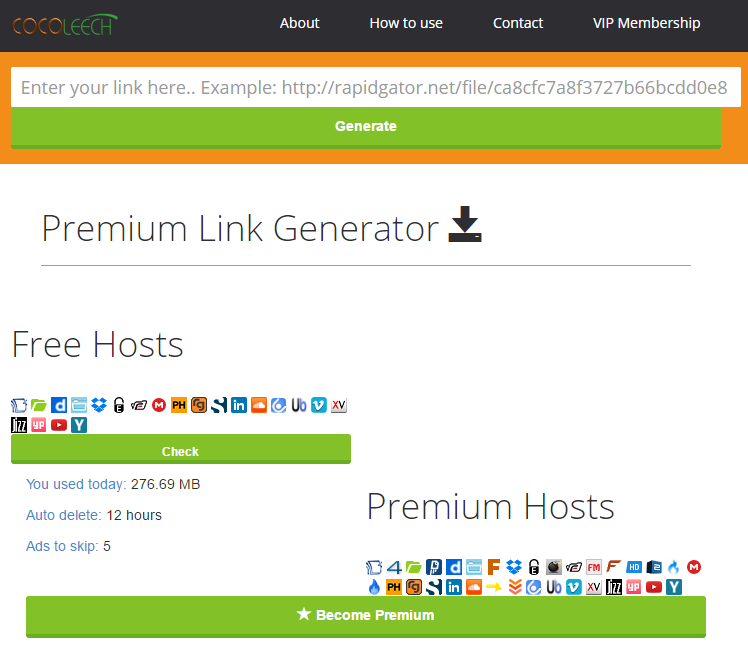
Task: Click the YouTube icon in Free Hosts
Action: [59, 425]
